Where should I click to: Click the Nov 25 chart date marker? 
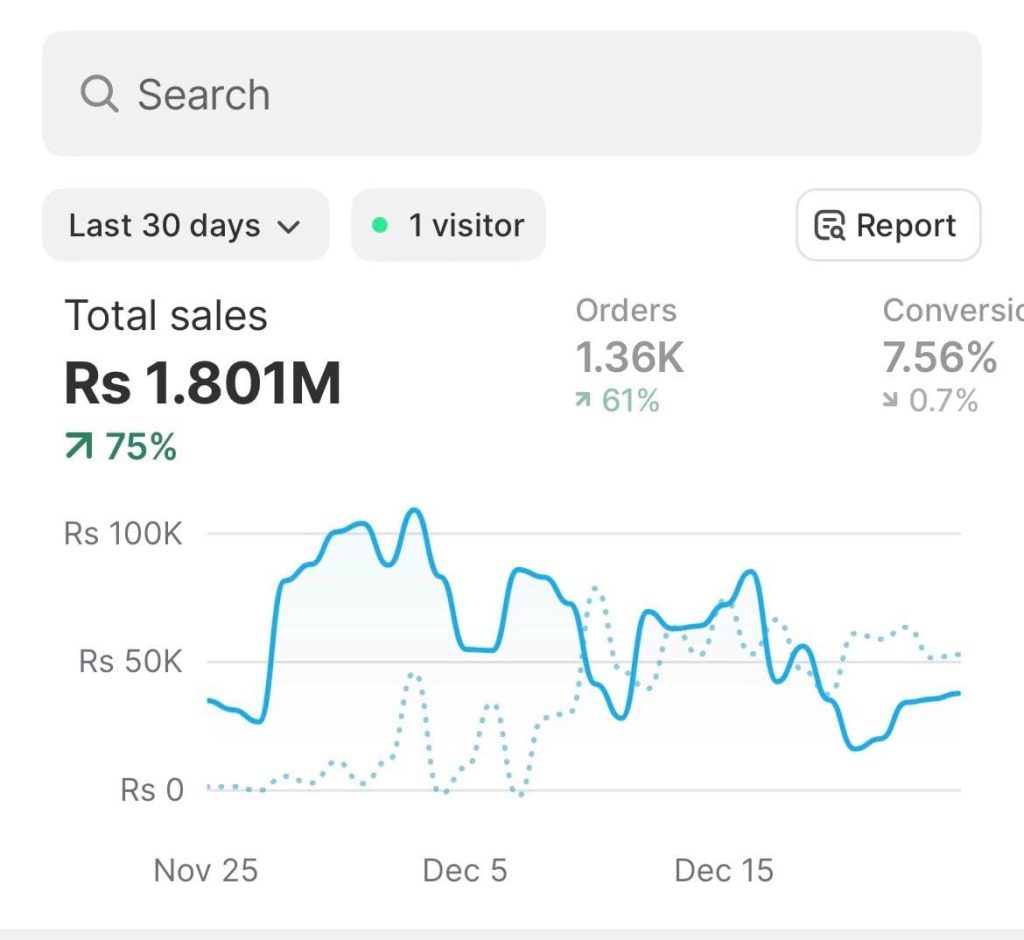coord(206,870)
